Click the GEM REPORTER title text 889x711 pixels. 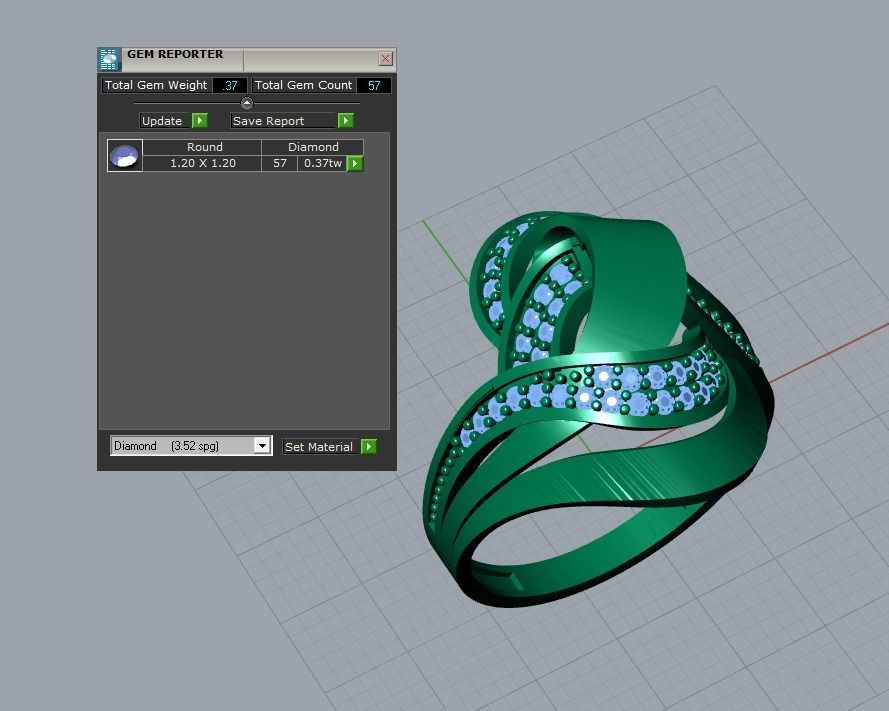pyautogui.click(x=175, y=54)
